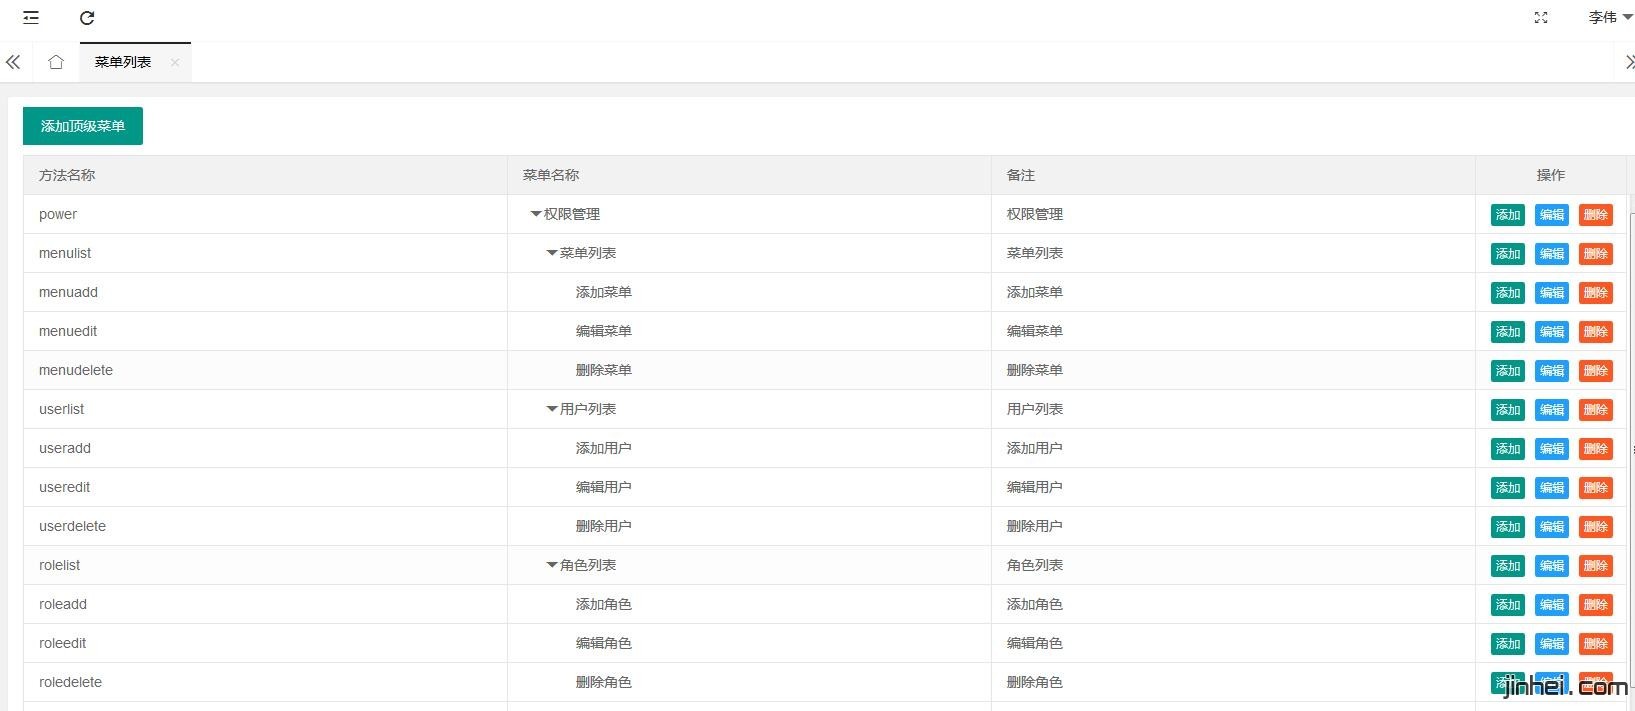Click the 添加顶级菜单 button
The height and width of the screenshot is (711, 1635).
[x=83, y=126]
